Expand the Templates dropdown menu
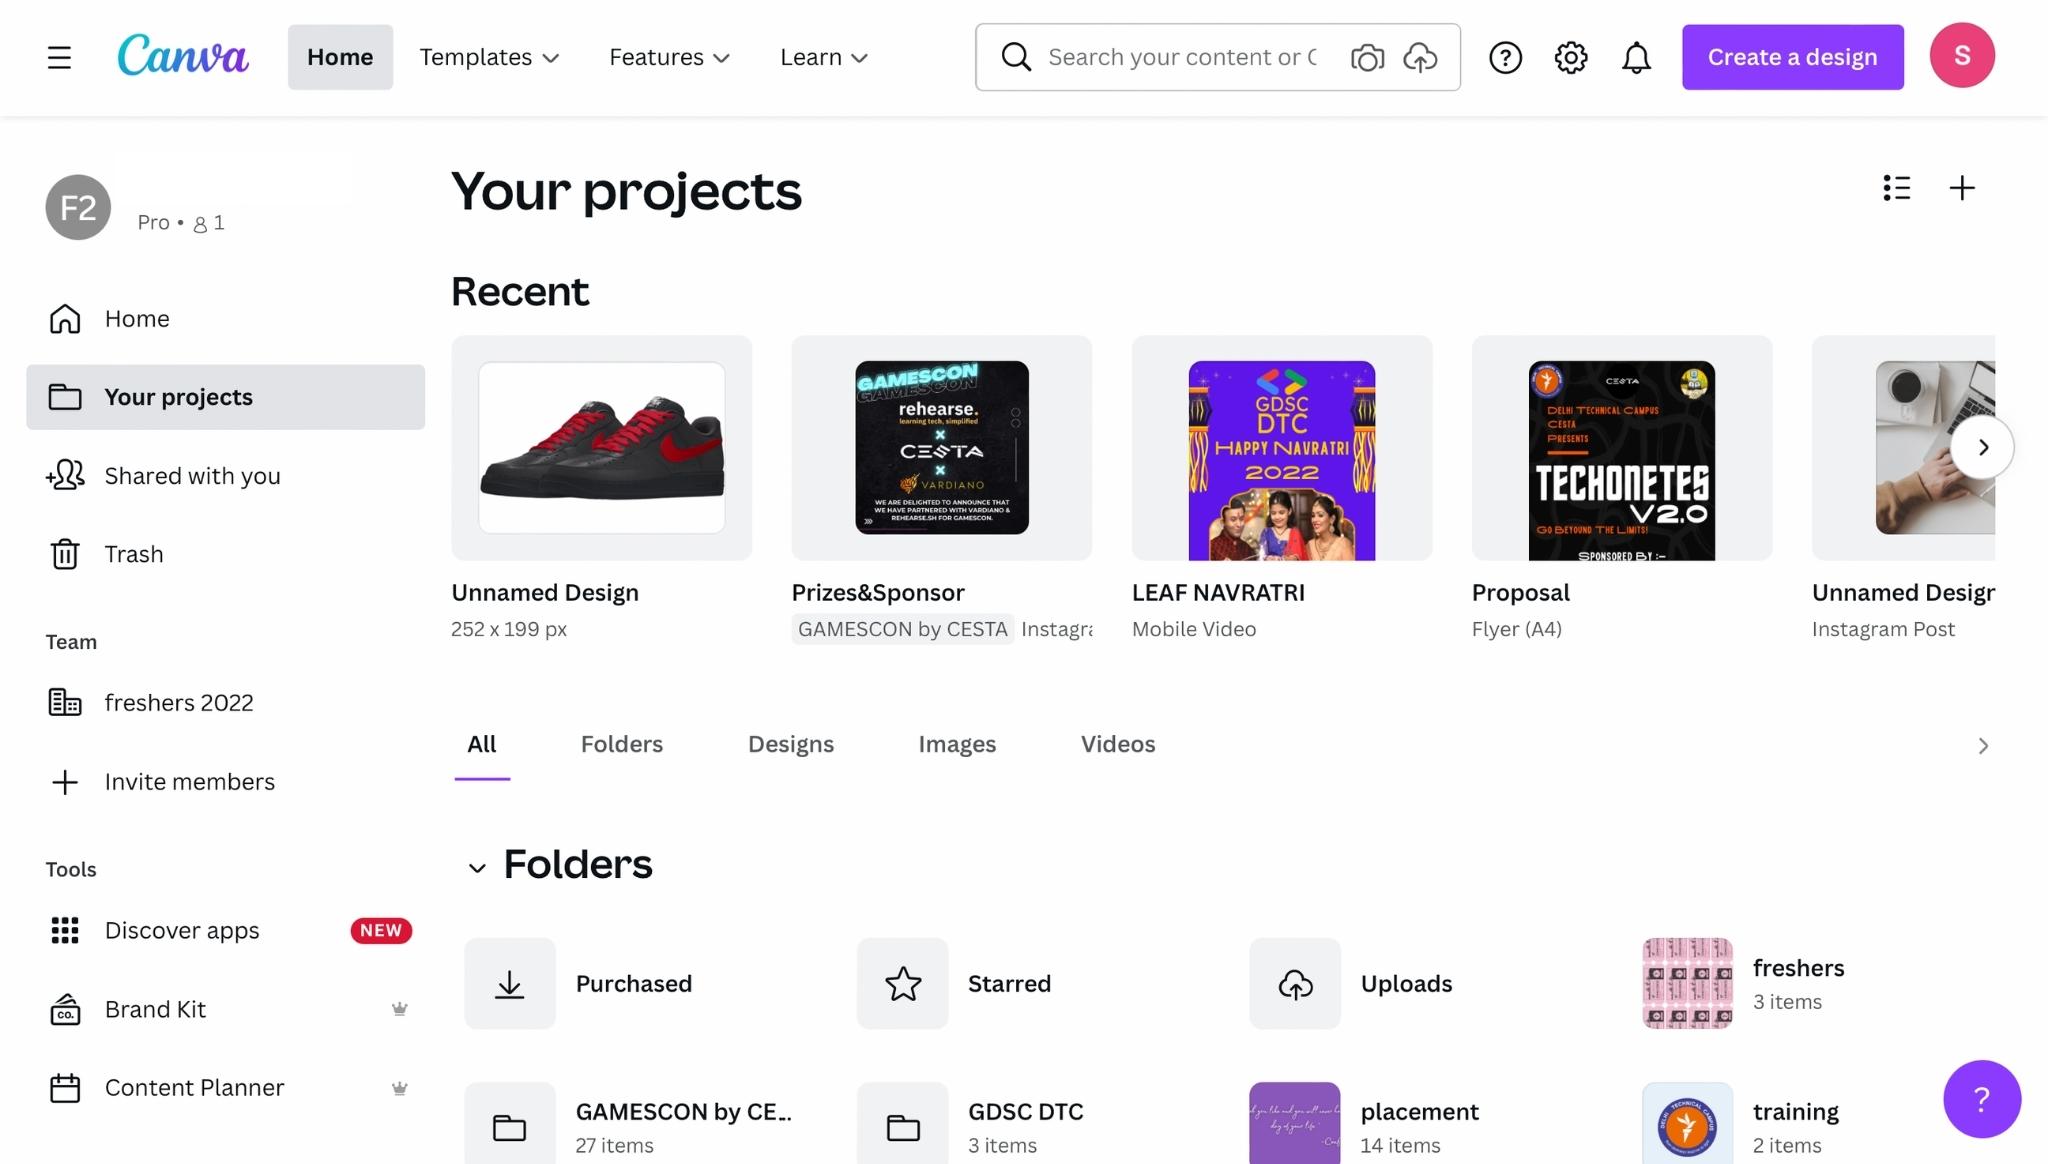 (x=489, y=57)
